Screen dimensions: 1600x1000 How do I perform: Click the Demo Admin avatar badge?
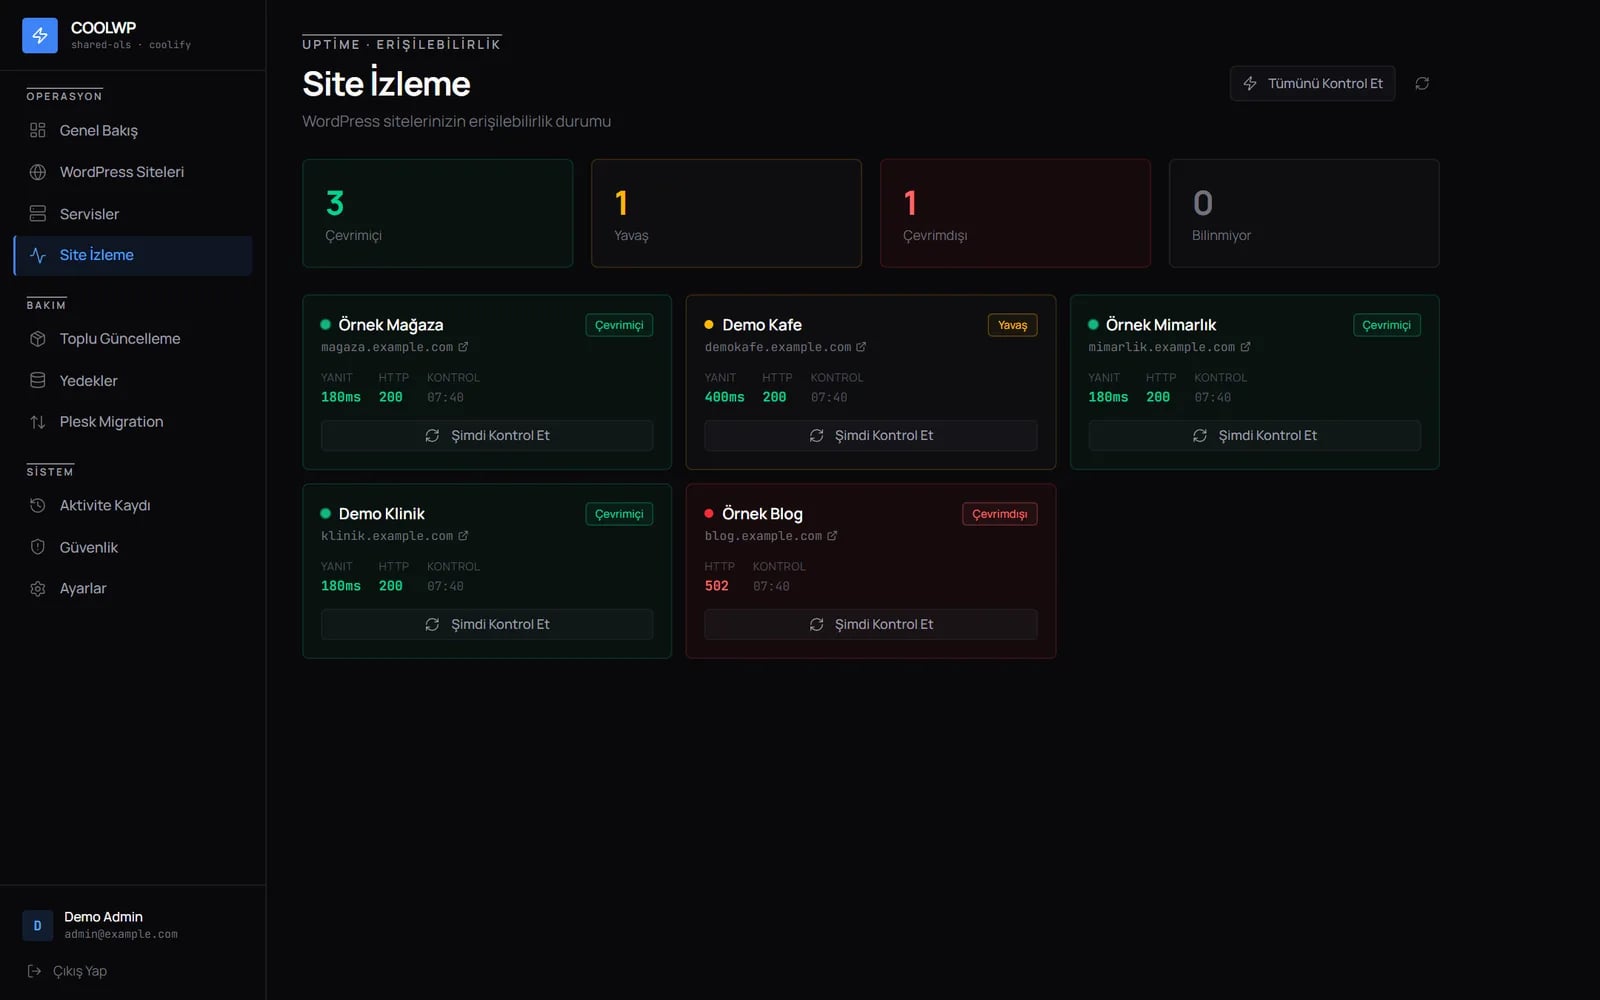38,925
